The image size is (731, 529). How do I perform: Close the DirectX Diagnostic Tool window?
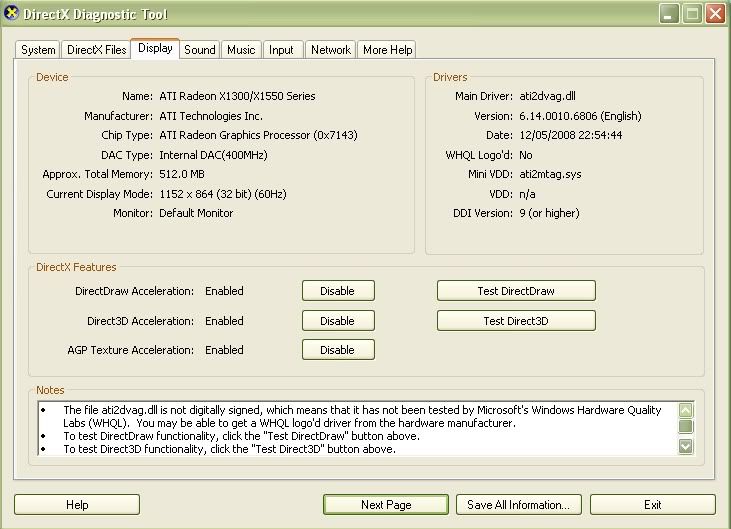[716, 14]
